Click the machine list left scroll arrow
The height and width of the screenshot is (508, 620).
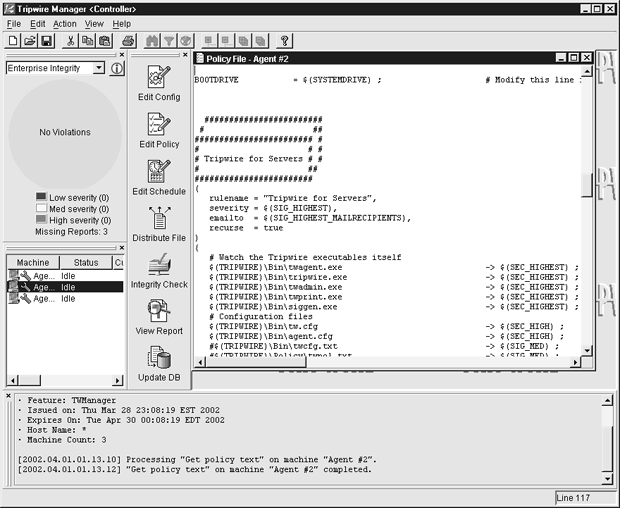coord(13,380)
